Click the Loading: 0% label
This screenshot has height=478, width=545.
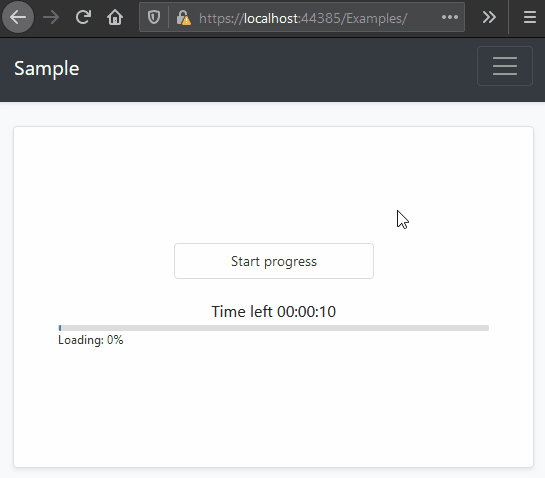[x=91, y=340]
